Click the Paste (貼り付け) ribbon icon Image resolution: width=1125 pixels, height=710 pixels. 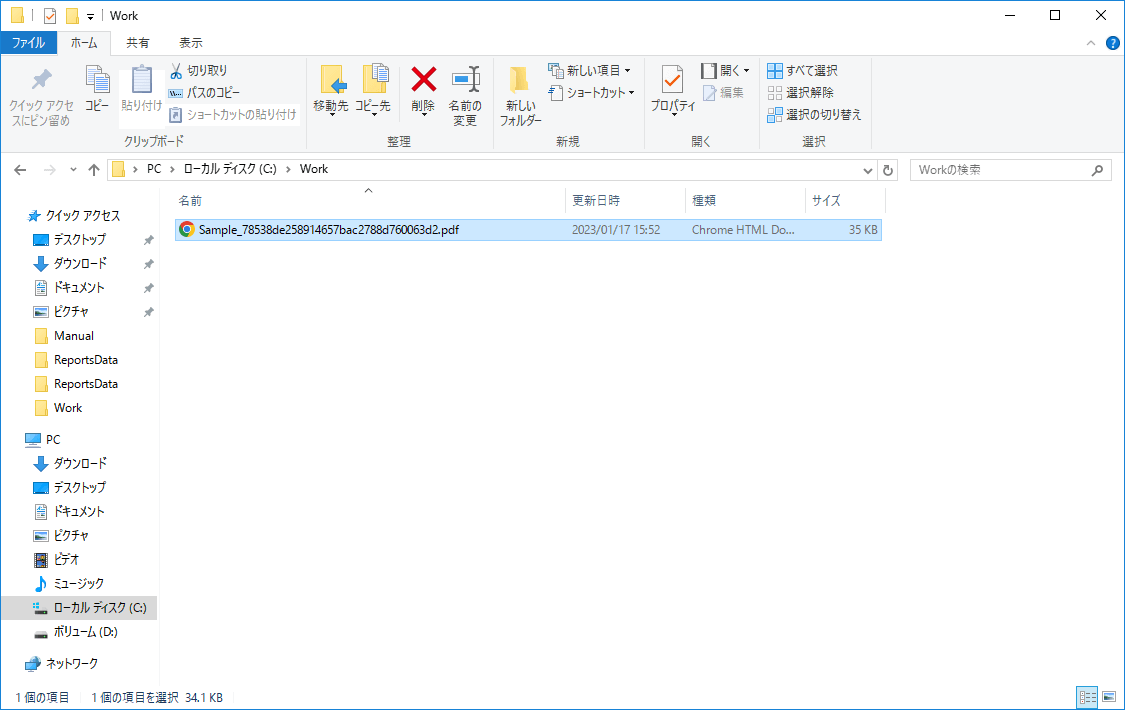pos(141,89)
